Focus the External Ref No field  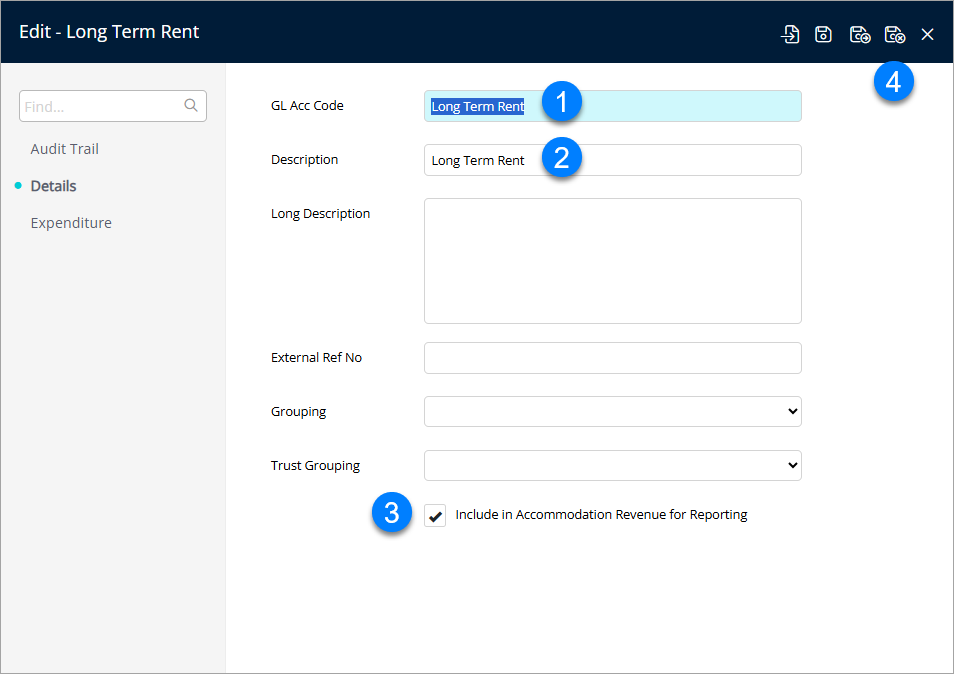click(612, 358)
